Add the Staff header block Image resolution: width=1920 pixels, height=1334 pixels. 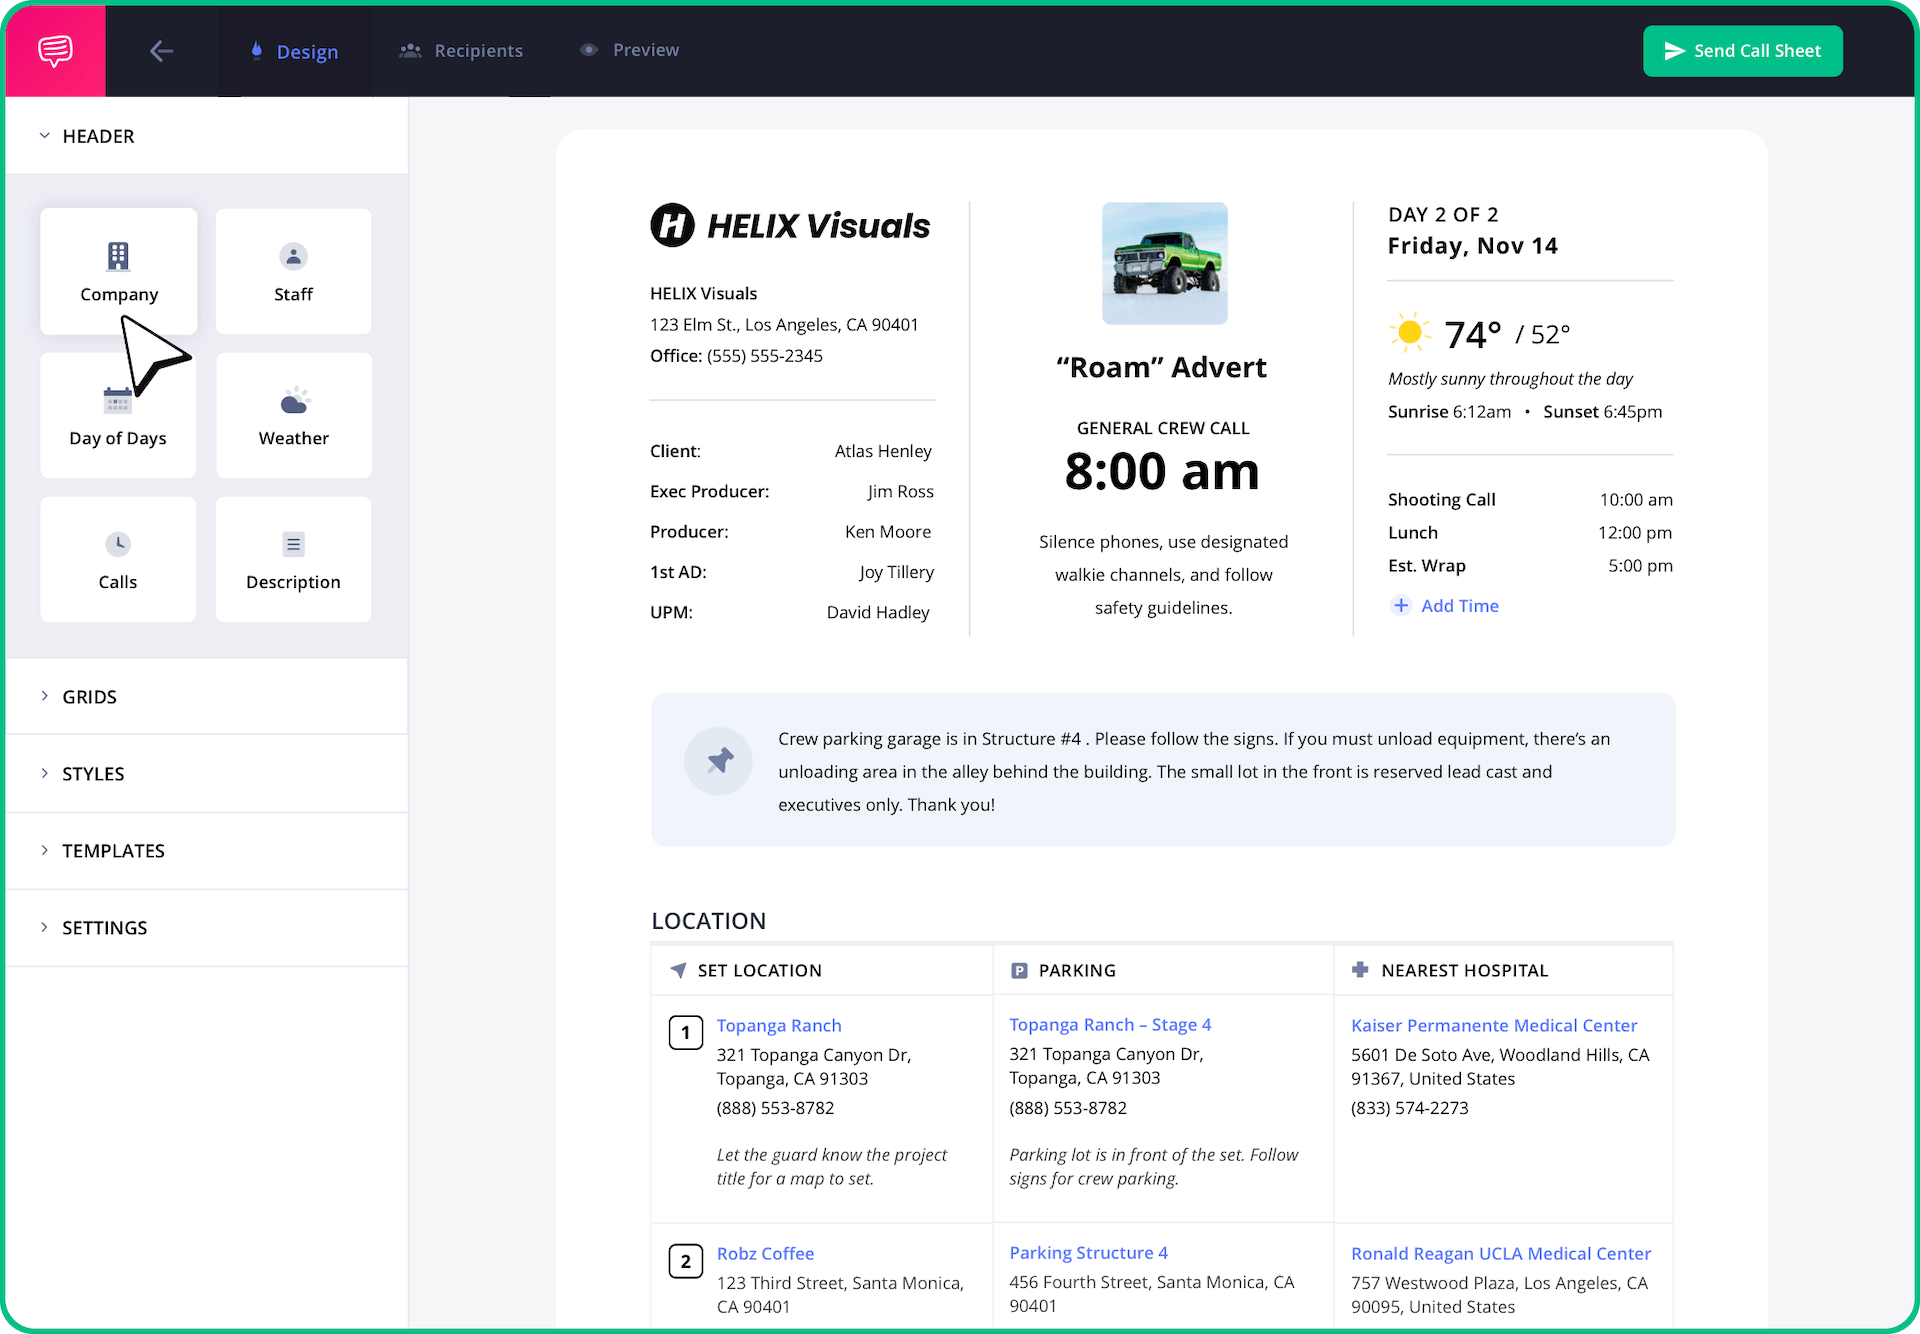(x=293, y=271)
